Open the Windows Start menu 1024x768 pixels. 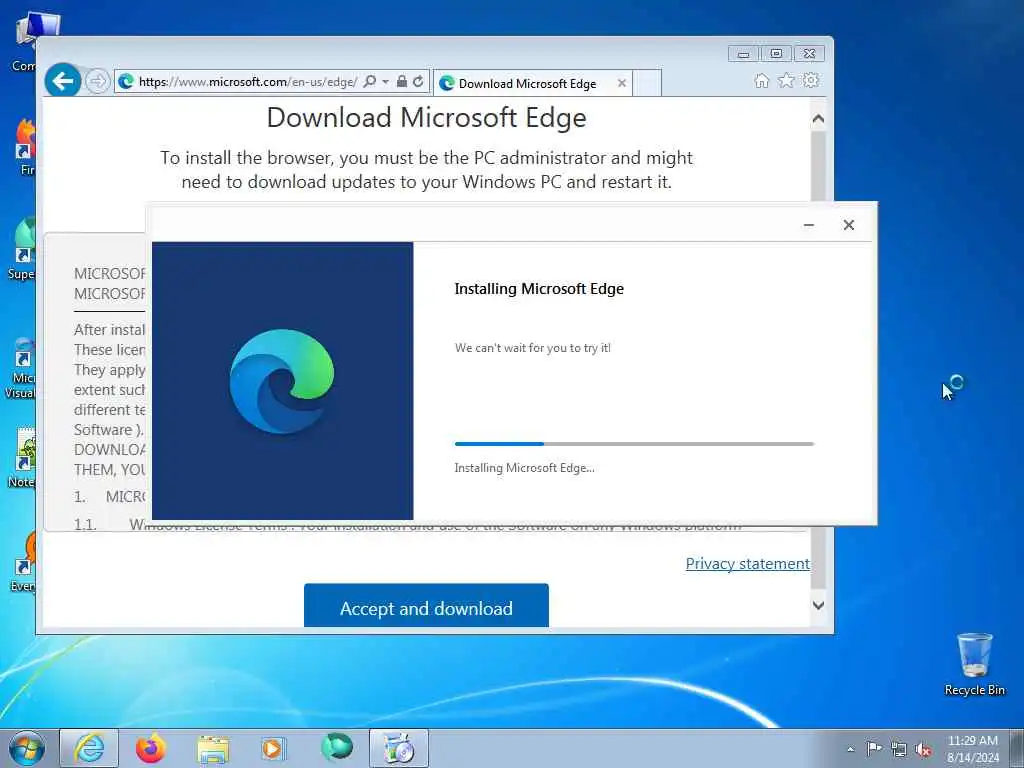pos(27,748)
